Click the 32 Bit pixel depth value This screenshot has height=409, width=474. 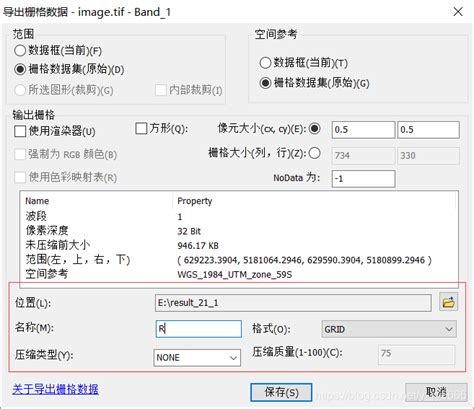point(189,231)
